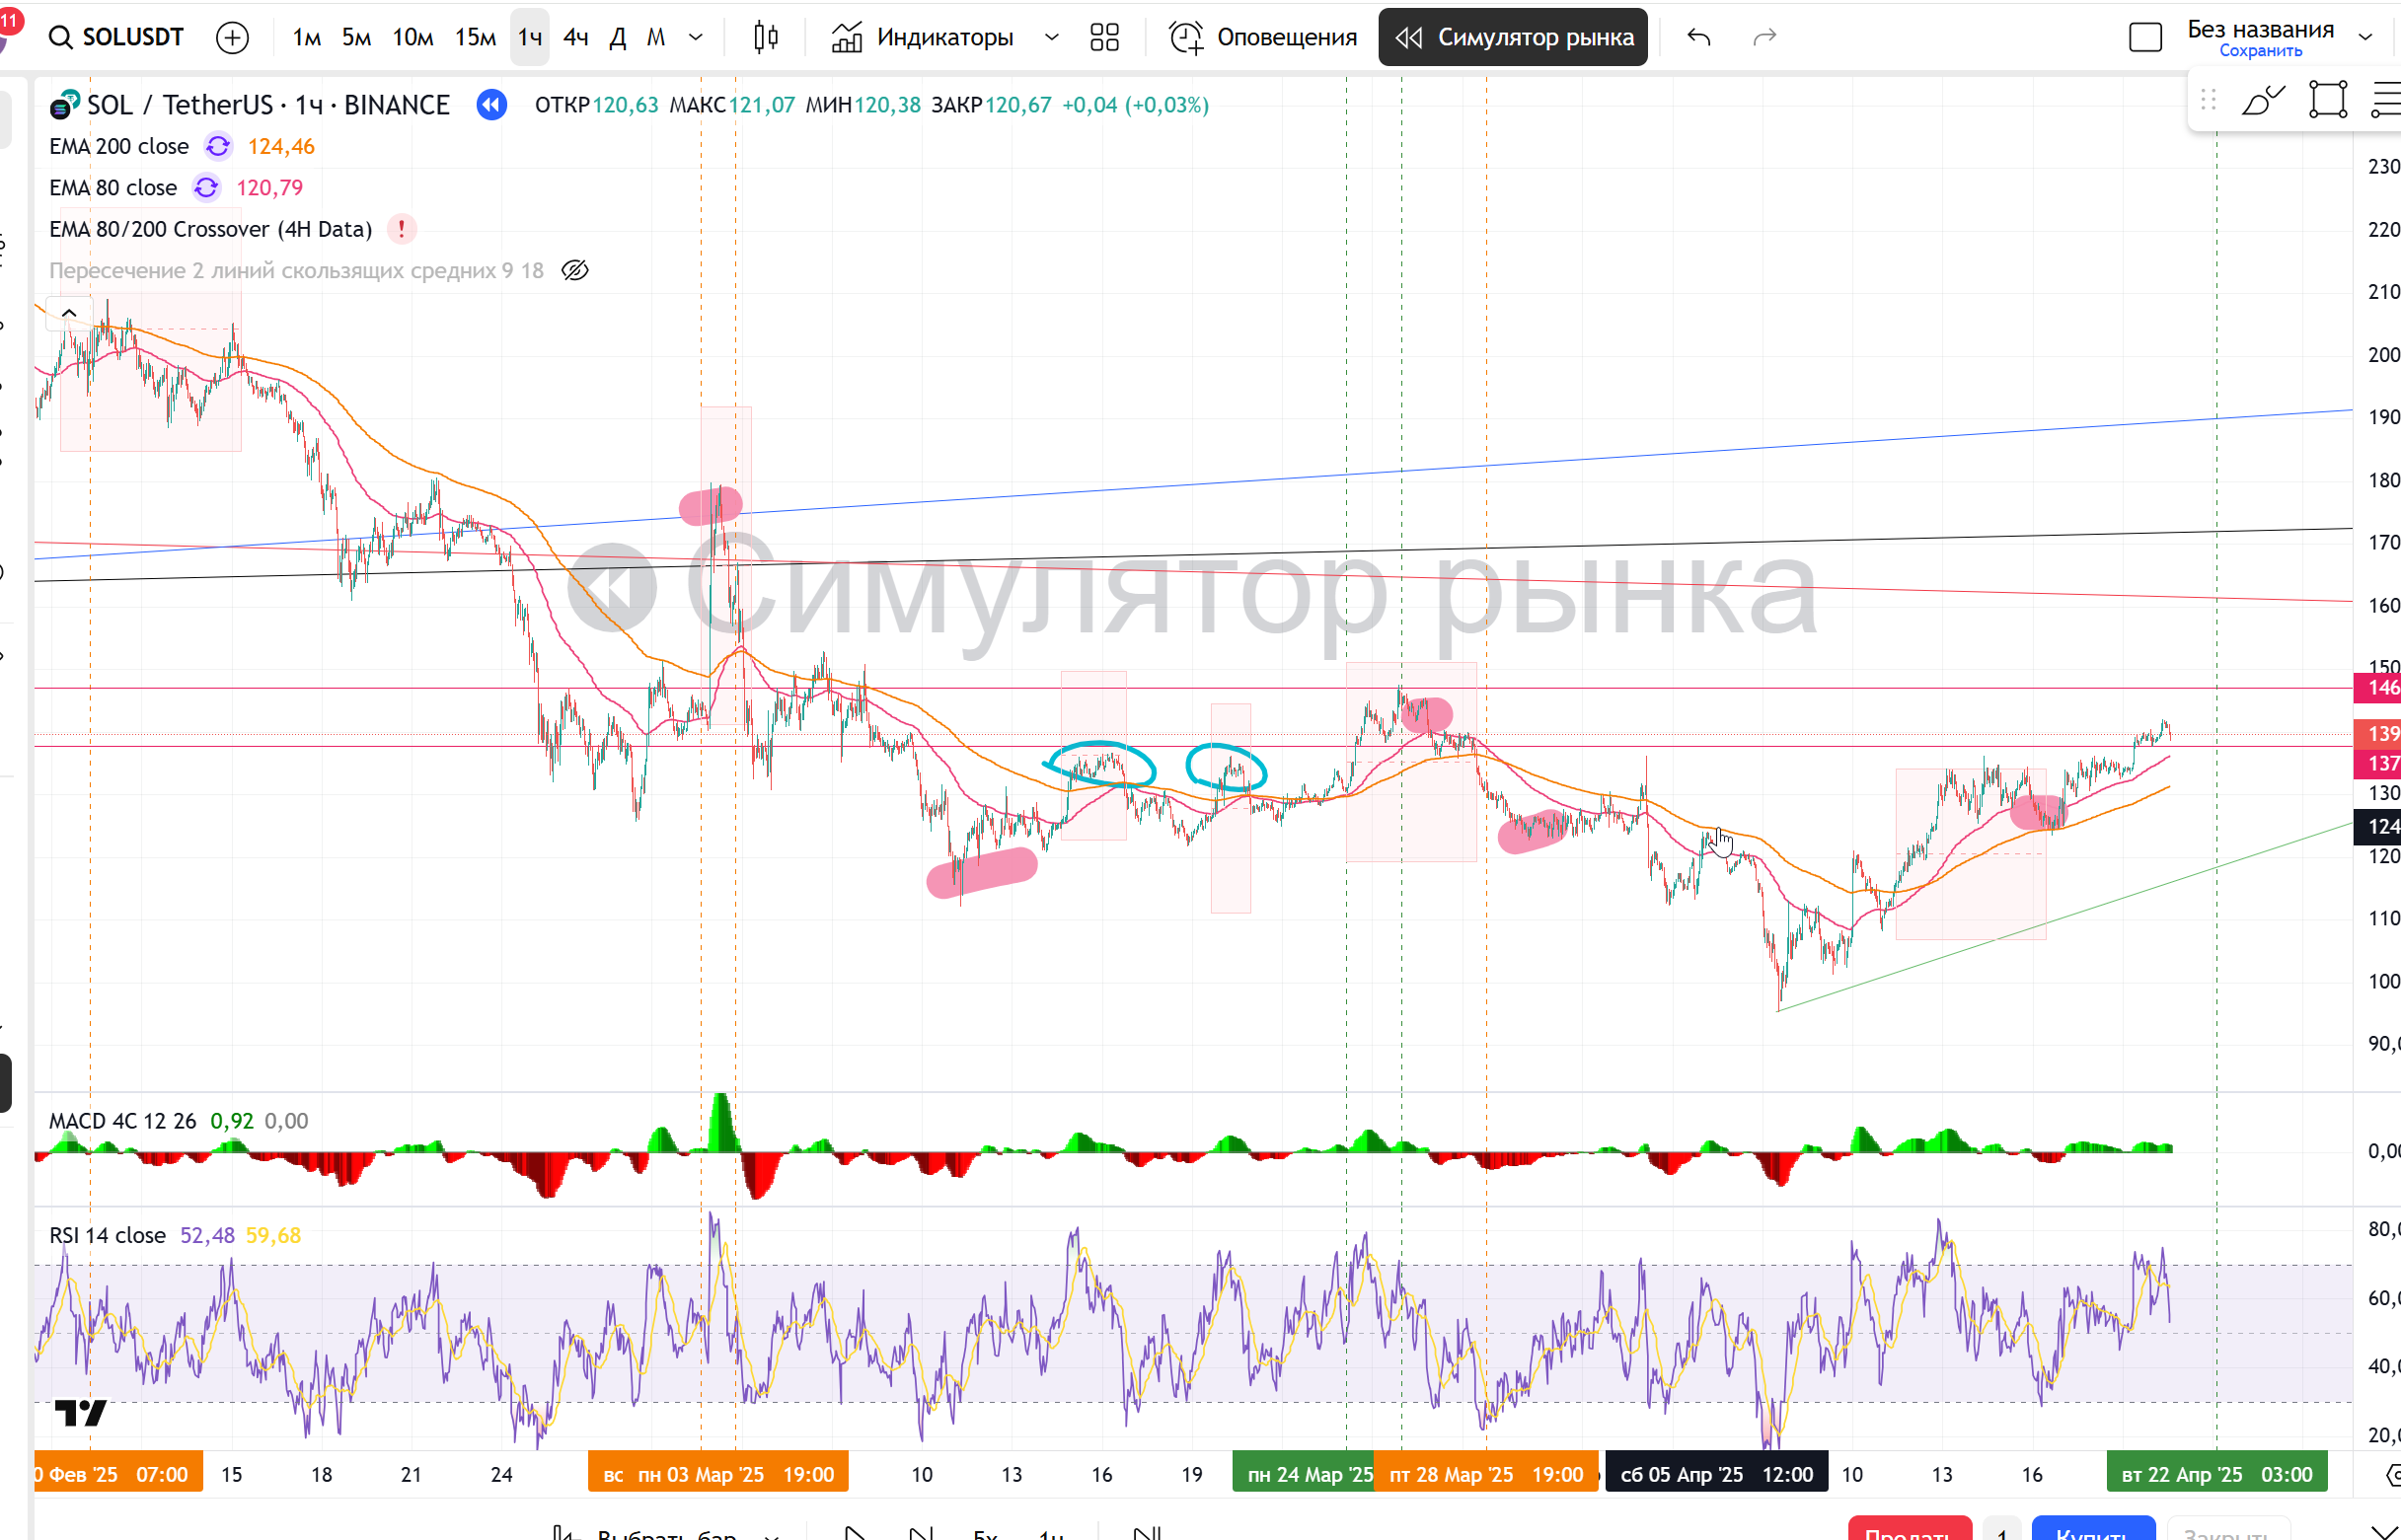Click the 146 price line label
Image resolution: width=2401 pixels, height=1540 pixels.
point(2379,687)
